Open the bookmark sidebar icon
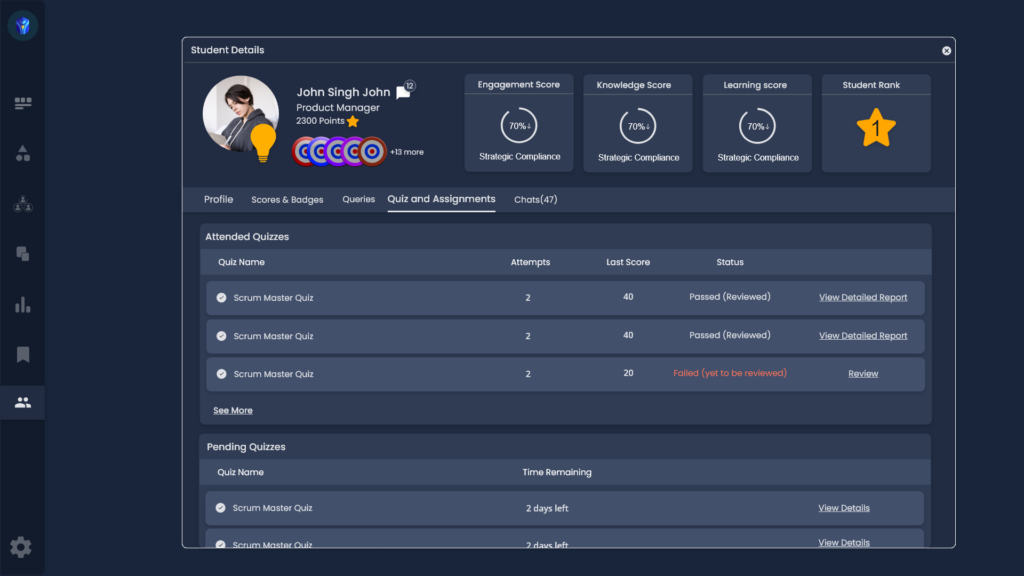 [23, 355]
